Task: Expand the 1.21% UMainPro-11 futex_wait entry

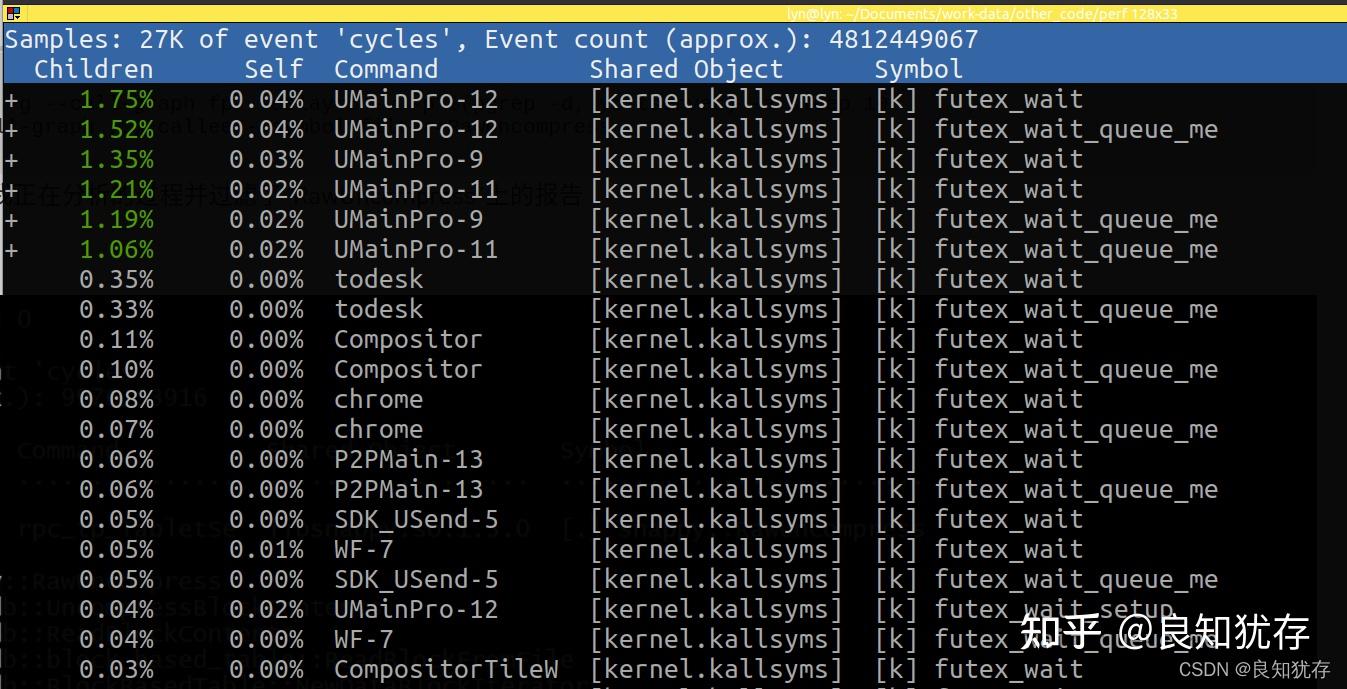Action: point(11,190)
